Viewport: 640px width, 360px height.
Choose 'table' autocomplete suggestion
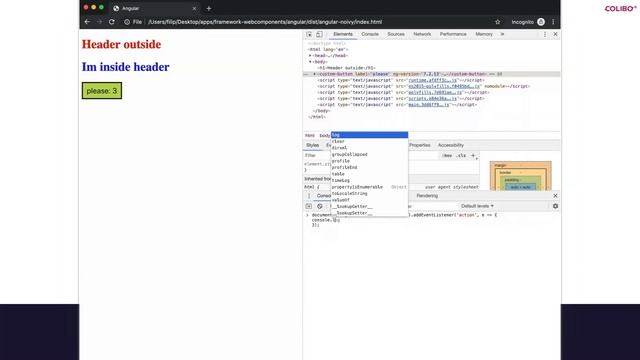coord(369,174)
